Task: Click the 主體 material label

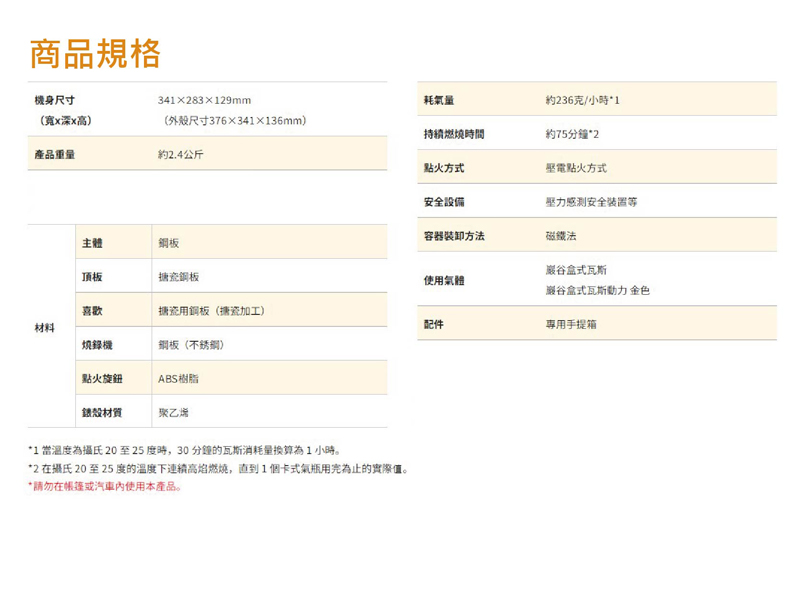Action: point(92,243)
